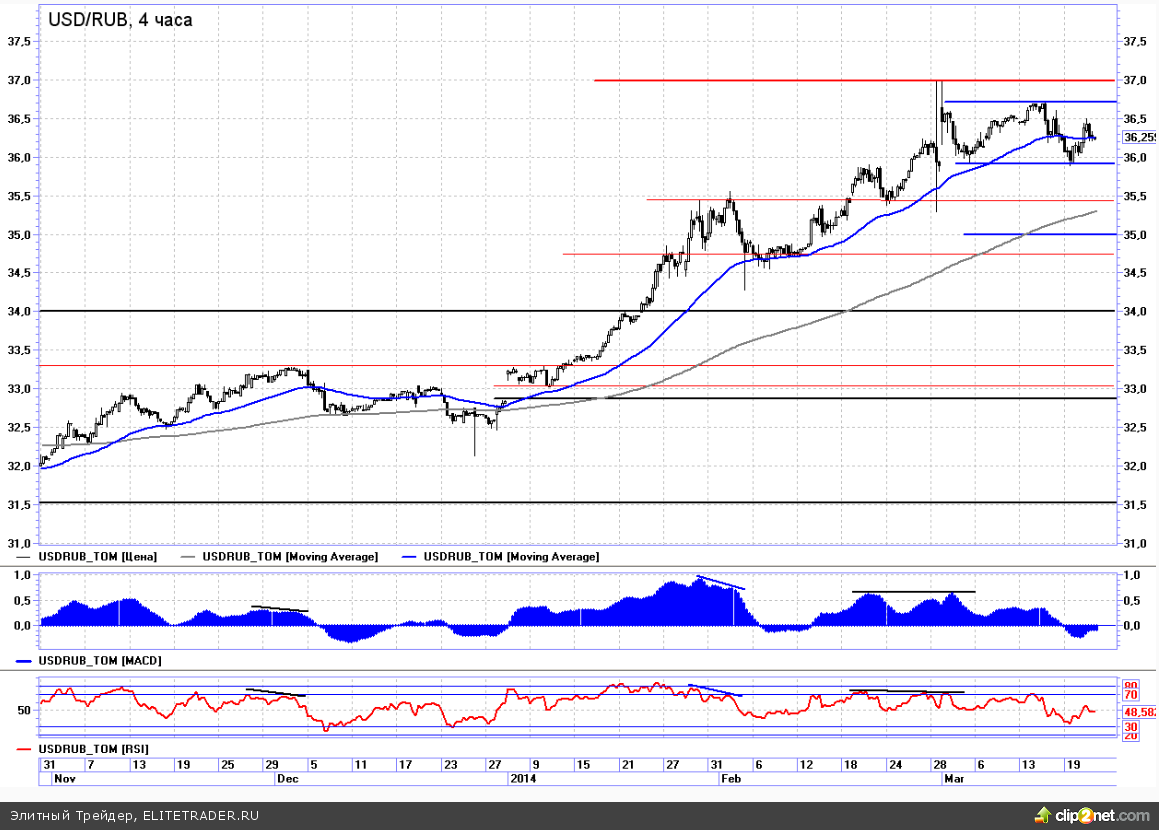Click the USD/RUB, 4 часа chart title
The width and height of the screenshot is (1159, 830).
pos(120,19)
